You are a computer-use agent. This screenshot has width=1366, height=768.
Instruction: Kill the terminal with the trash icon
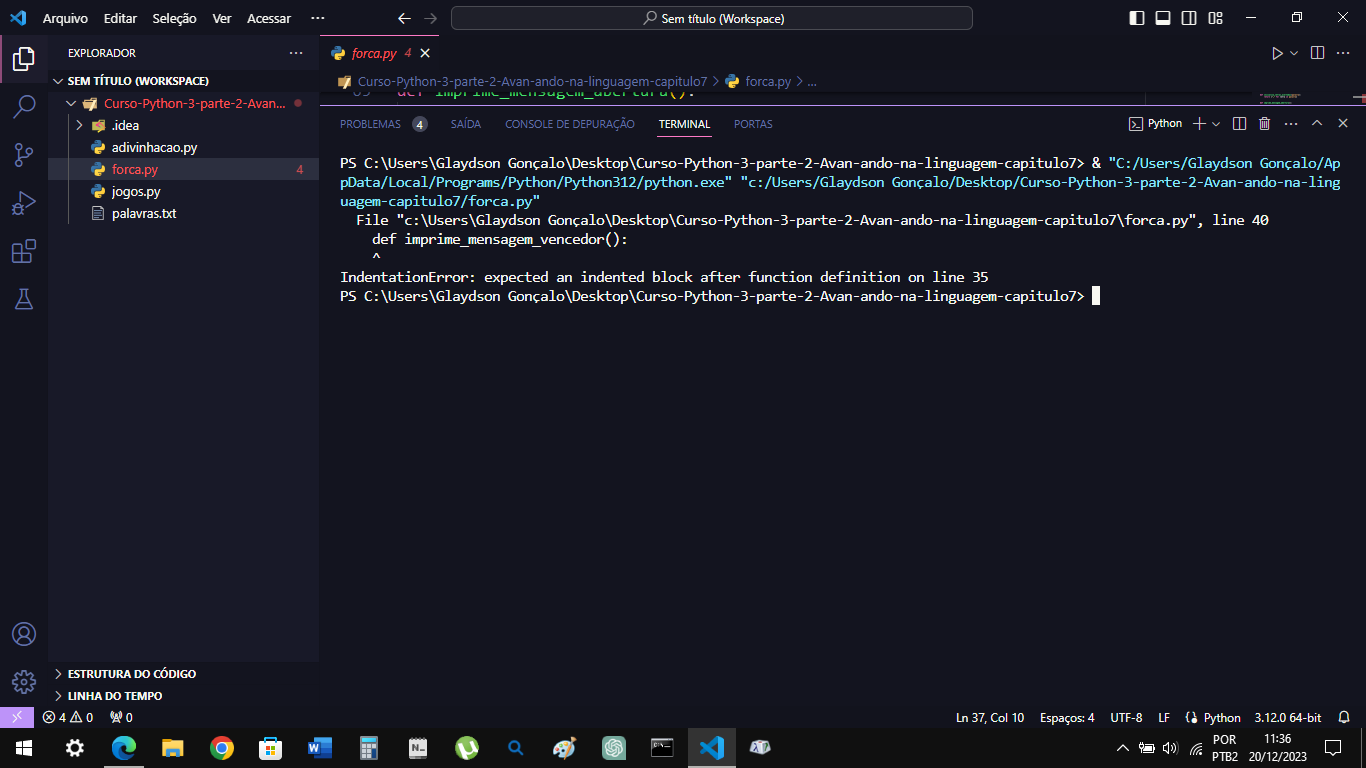[1264, 123]
